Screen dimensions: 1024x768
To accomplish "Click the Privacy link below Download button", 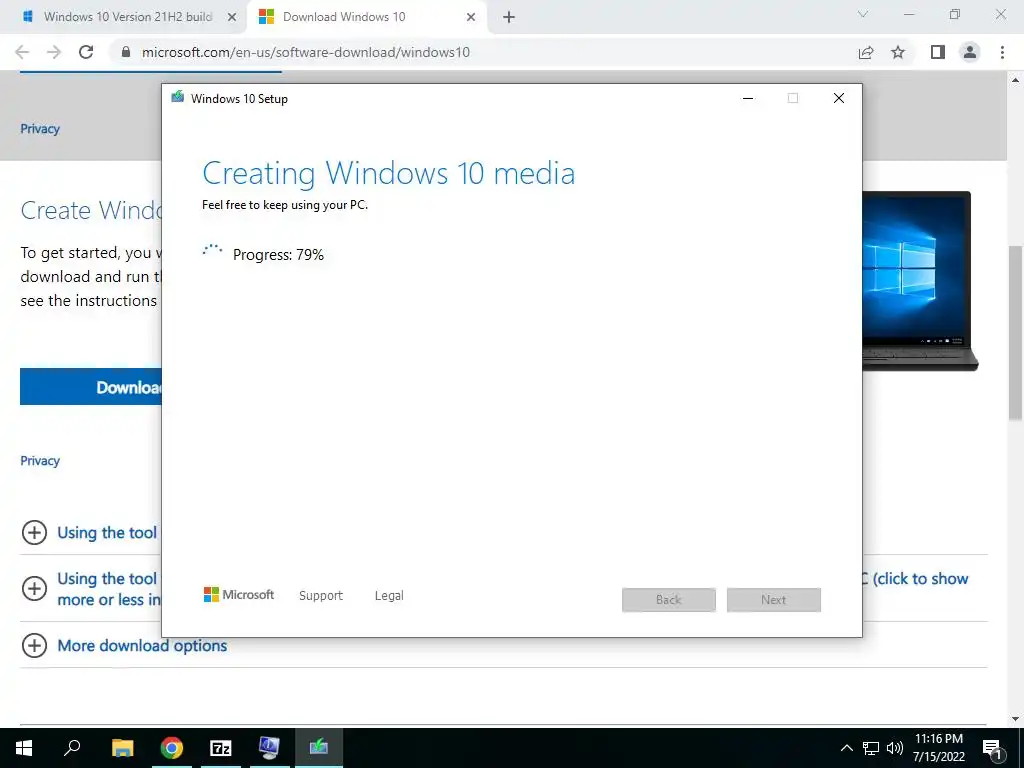I will tap(40, 460).
